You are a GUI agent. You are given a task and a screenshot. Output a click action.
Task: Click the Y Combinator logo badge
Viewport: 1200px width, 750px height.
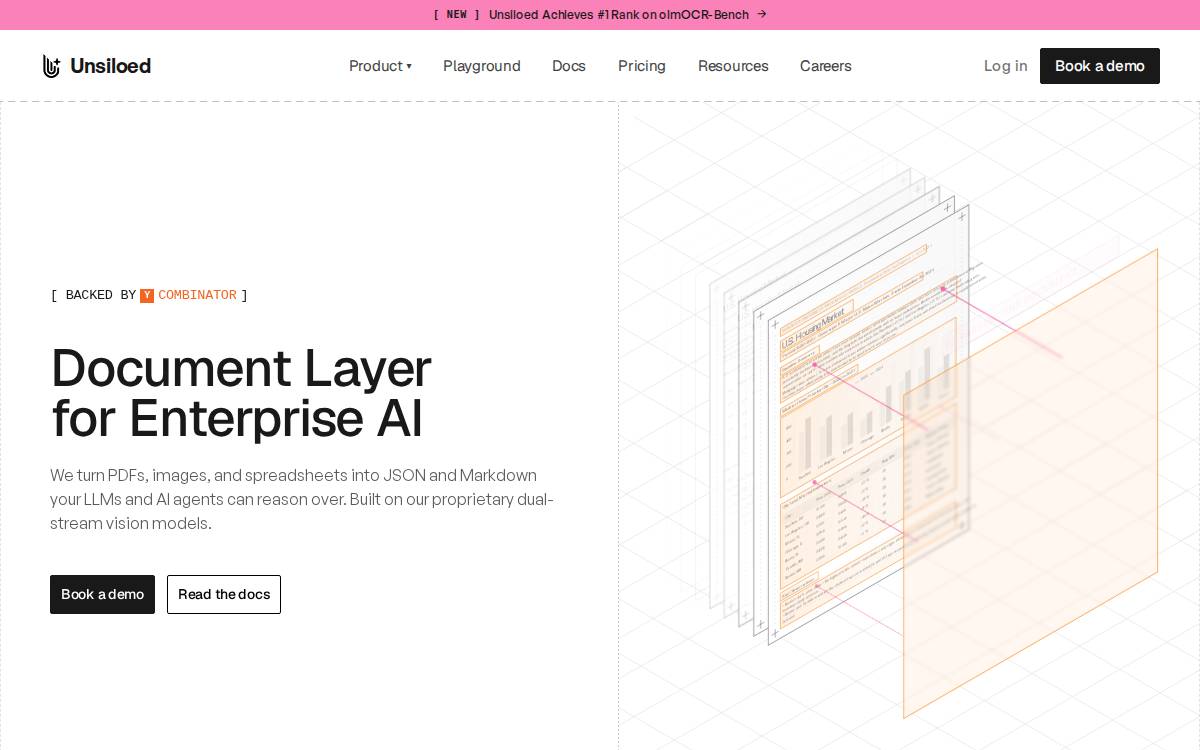coord(147,295)
